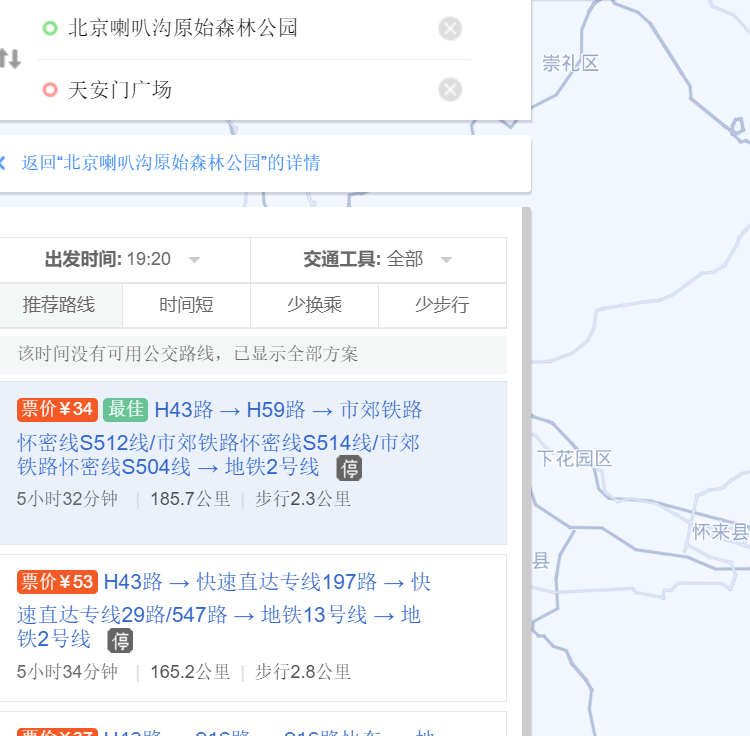Click the 最佳 badge on first route
Image resolution: width=750 pixels, height=736 pixels.
point(125,409)
